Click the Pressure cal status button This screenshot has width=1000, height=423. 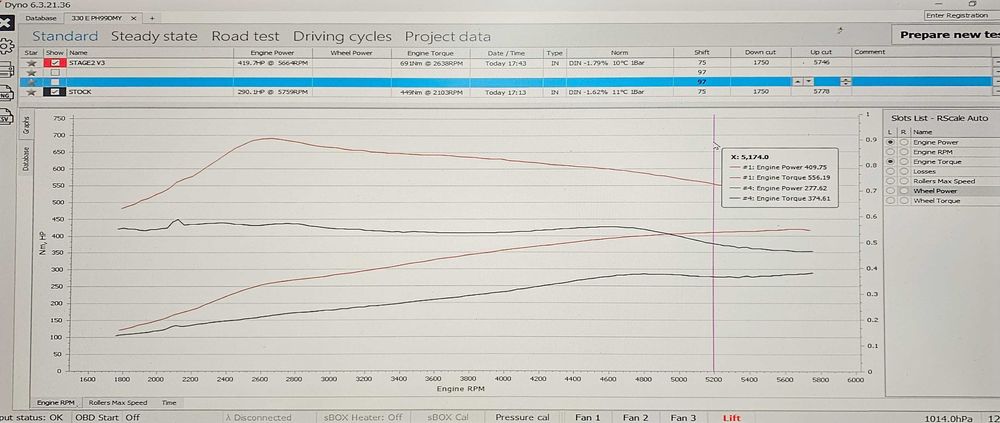click(523, 417)
